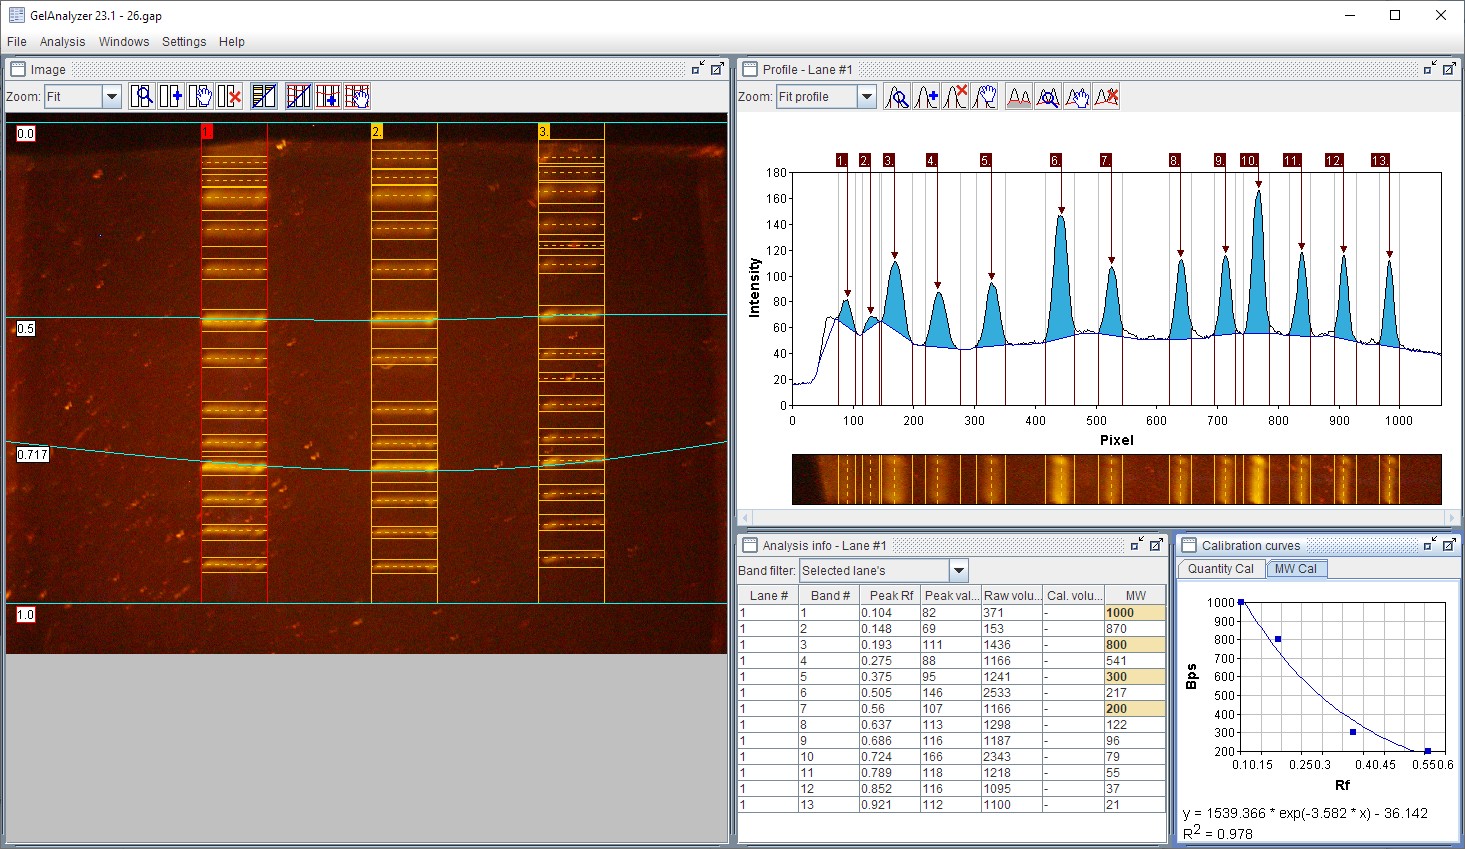Switch to the Quantity Cal tab
1465x849 pixels.
pyautogui.click(x=1220, y=569)
